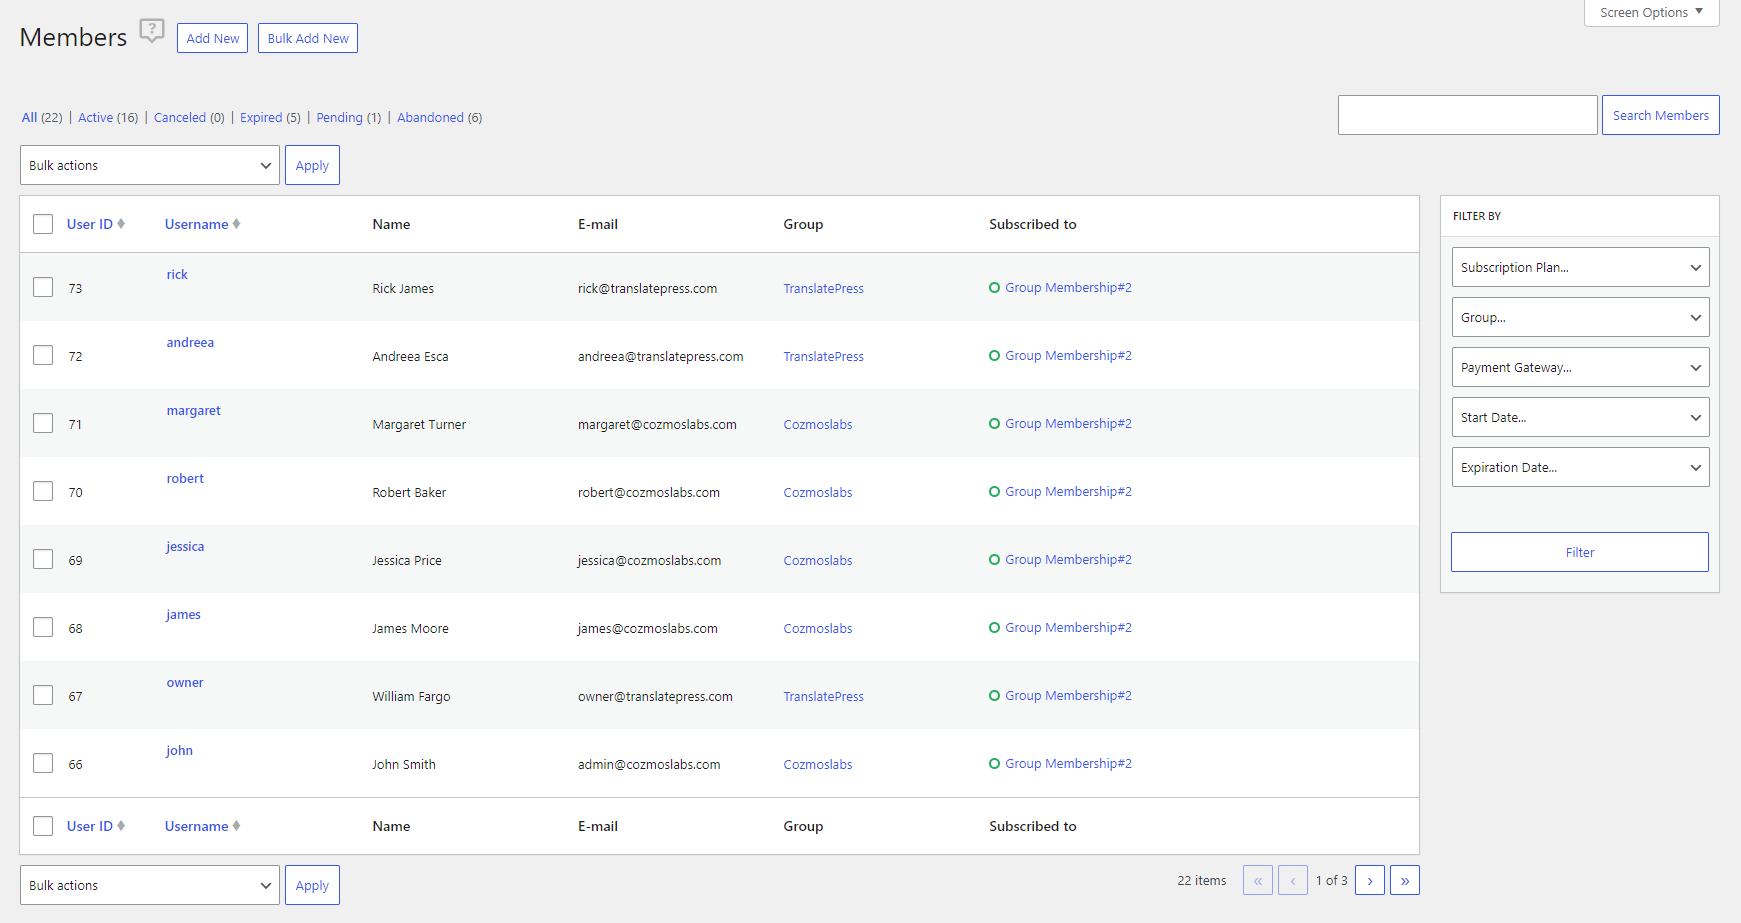
Task: Focus the member search input field
Action: click(1467, 115)
